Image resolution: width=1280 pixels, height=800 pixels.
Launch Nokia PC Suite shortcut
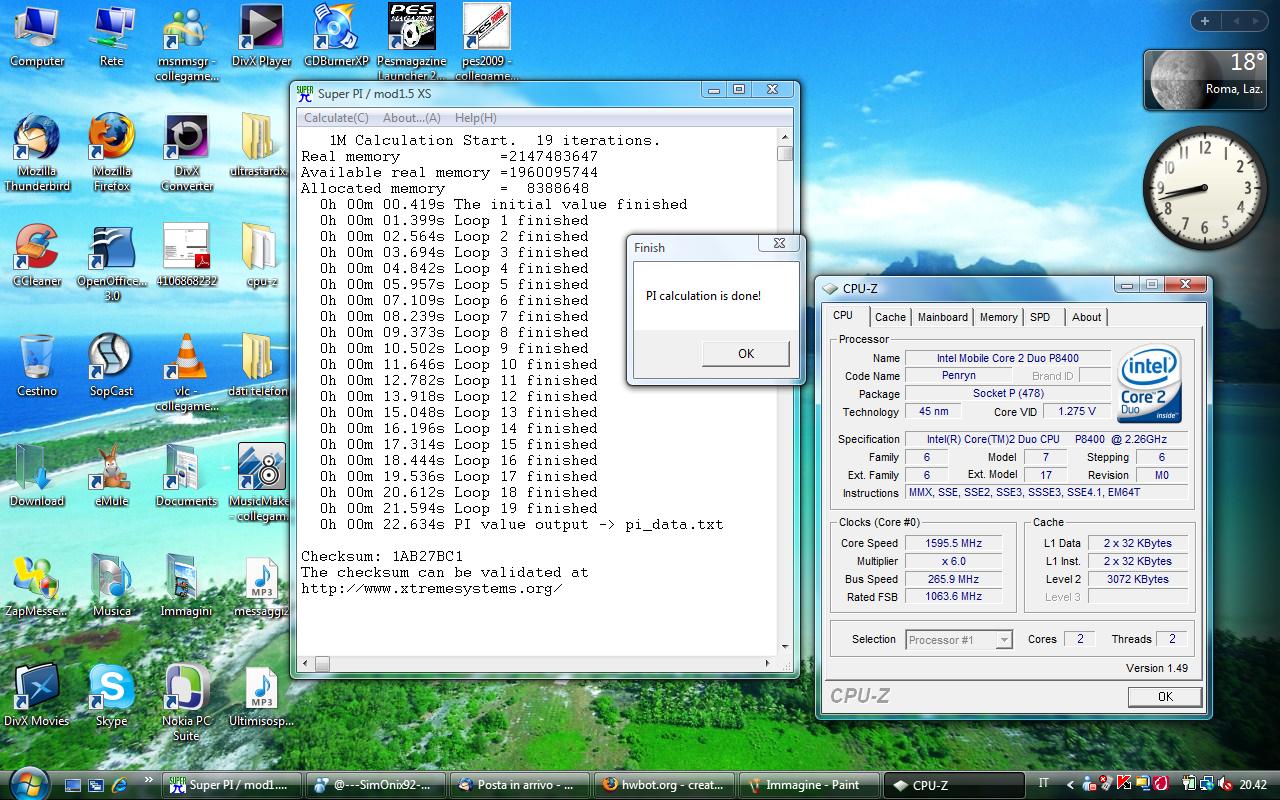point(187,702)
